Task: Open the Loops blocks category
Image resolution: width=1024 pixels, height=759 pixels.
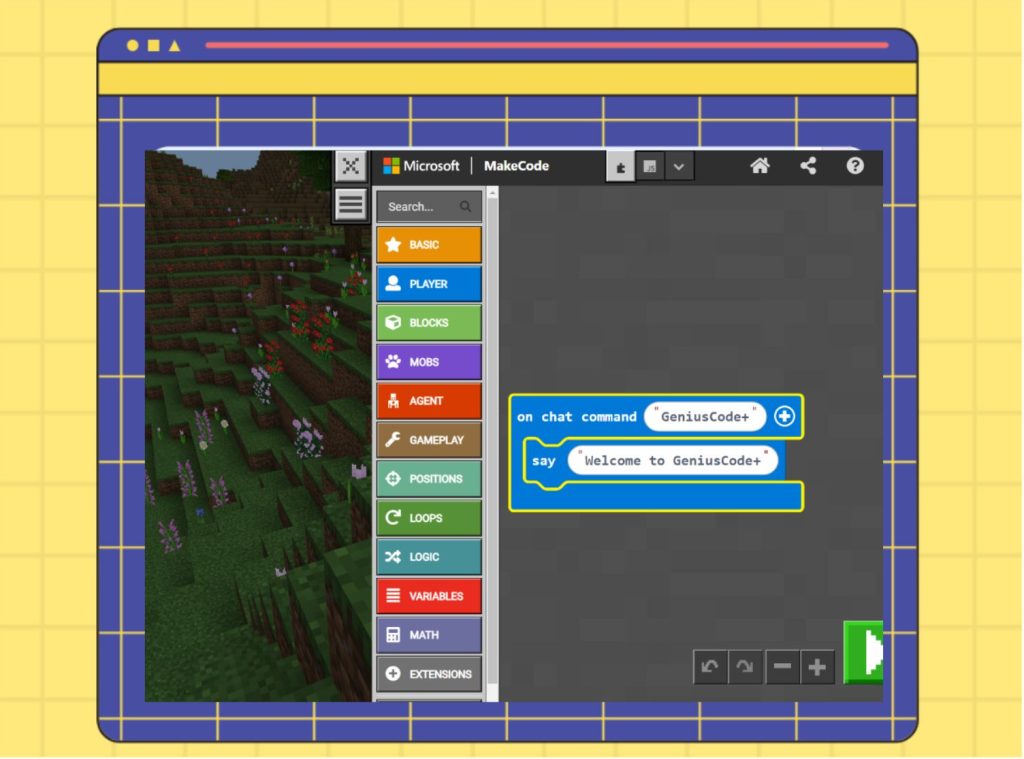Action: click(x=429, y=518)
